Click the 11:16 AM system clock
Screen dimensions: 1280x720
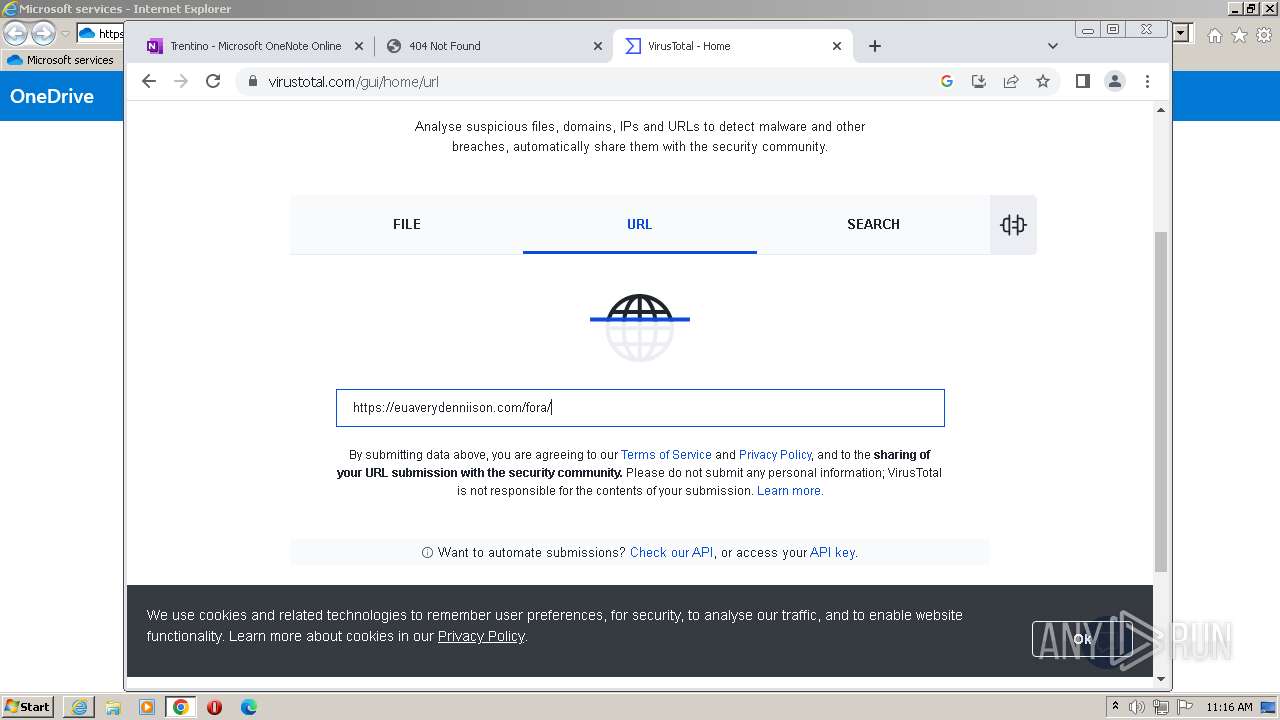pos(1229,707)
